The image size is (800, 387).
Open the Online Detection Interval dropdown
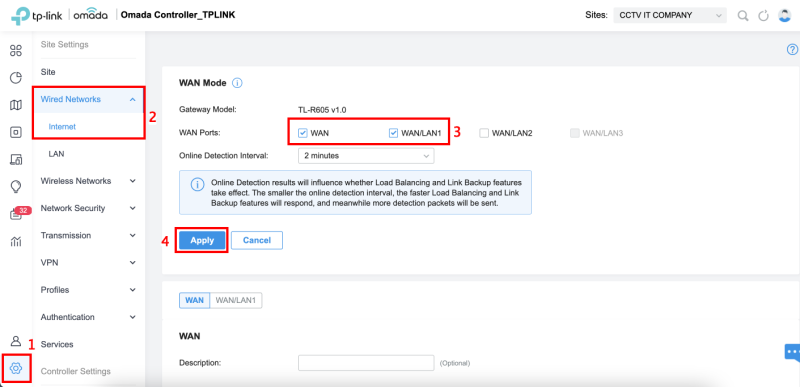click(x=366, y=156)
